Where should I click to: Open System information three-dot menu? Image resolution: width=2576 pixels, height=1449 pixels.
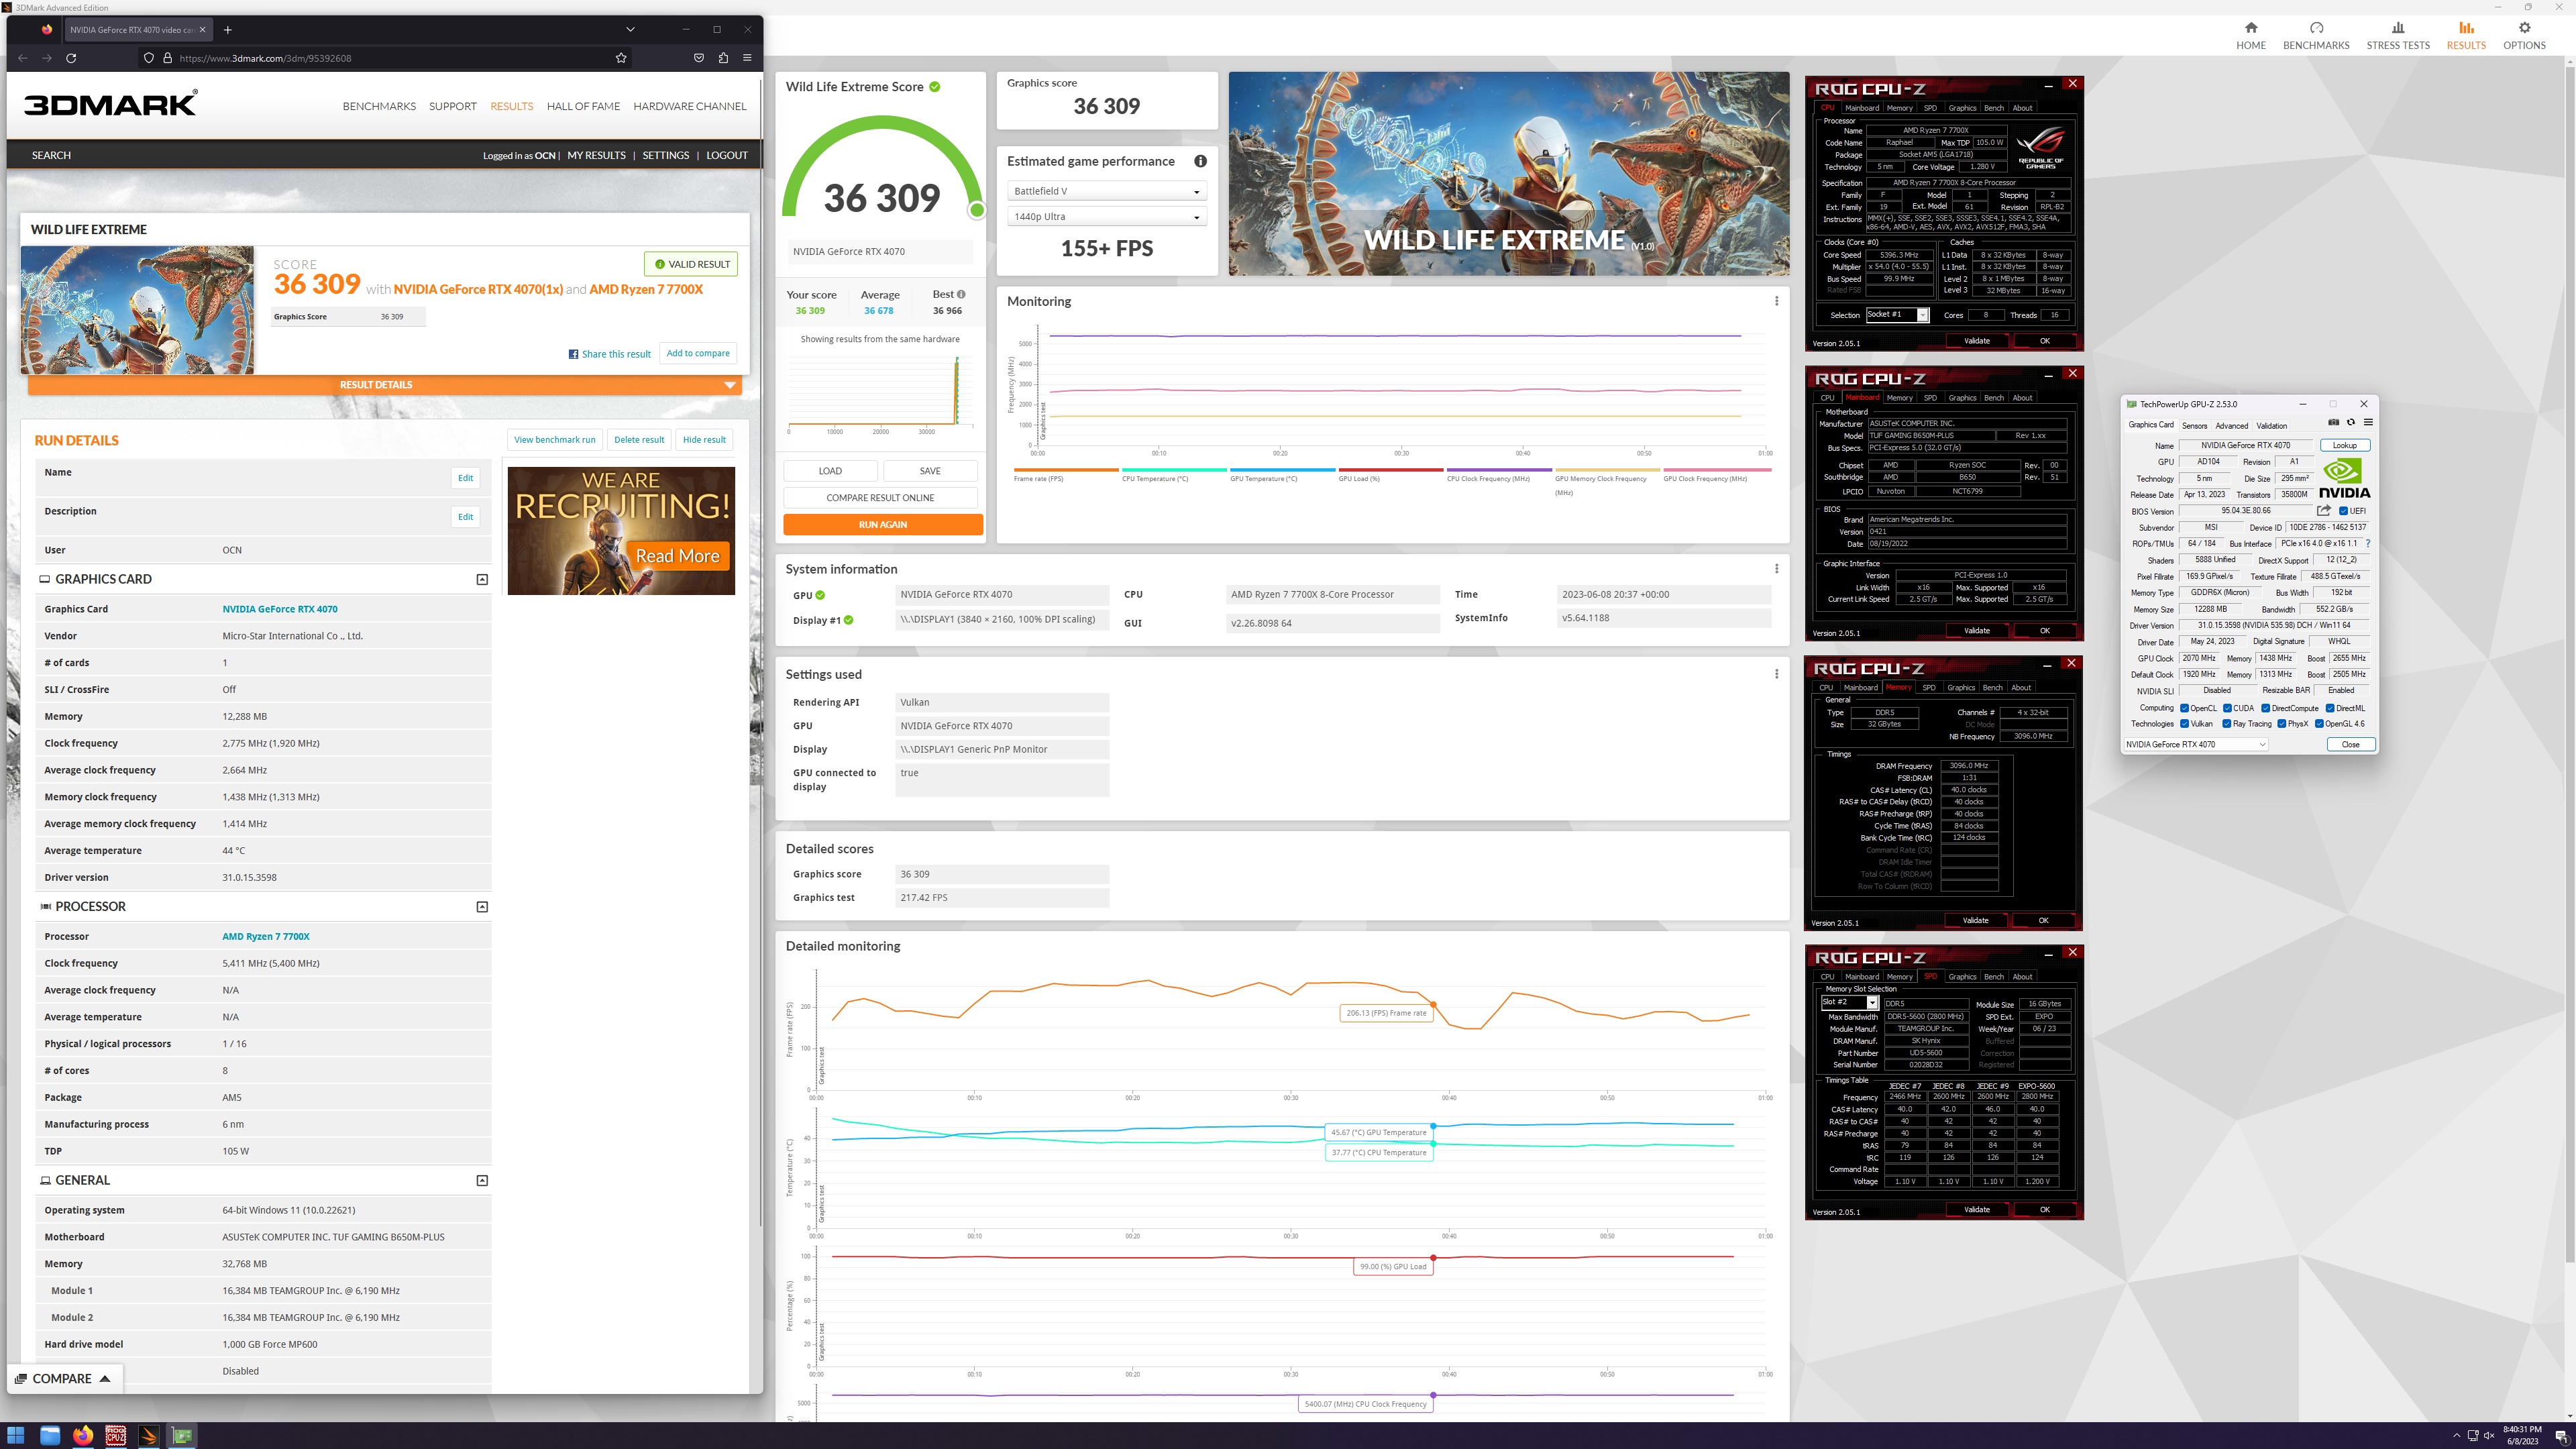(1776, 569)
